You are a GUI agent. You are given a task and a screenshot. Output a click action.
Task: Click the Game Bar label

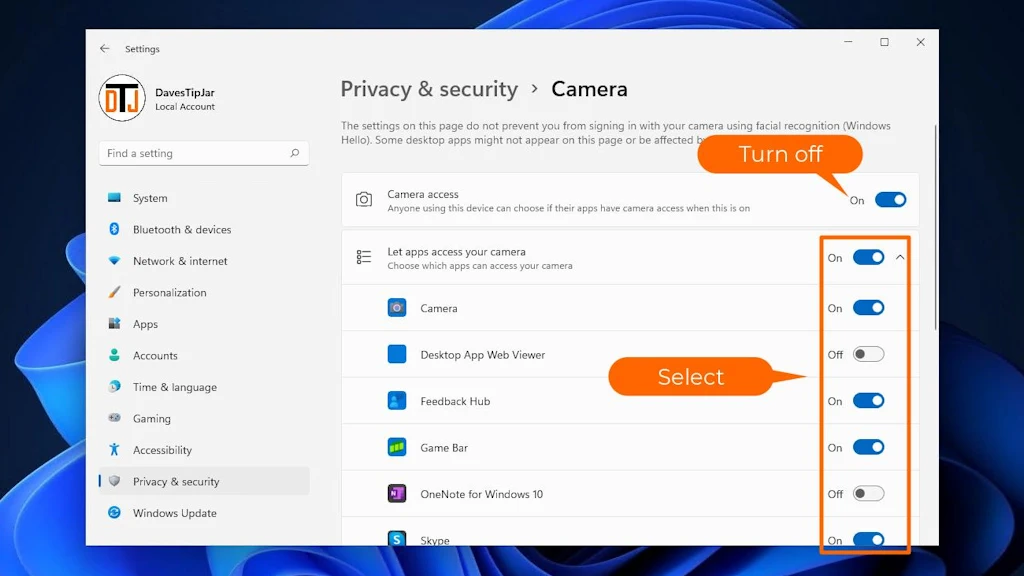pyautogui.click(x=444, y=447)
